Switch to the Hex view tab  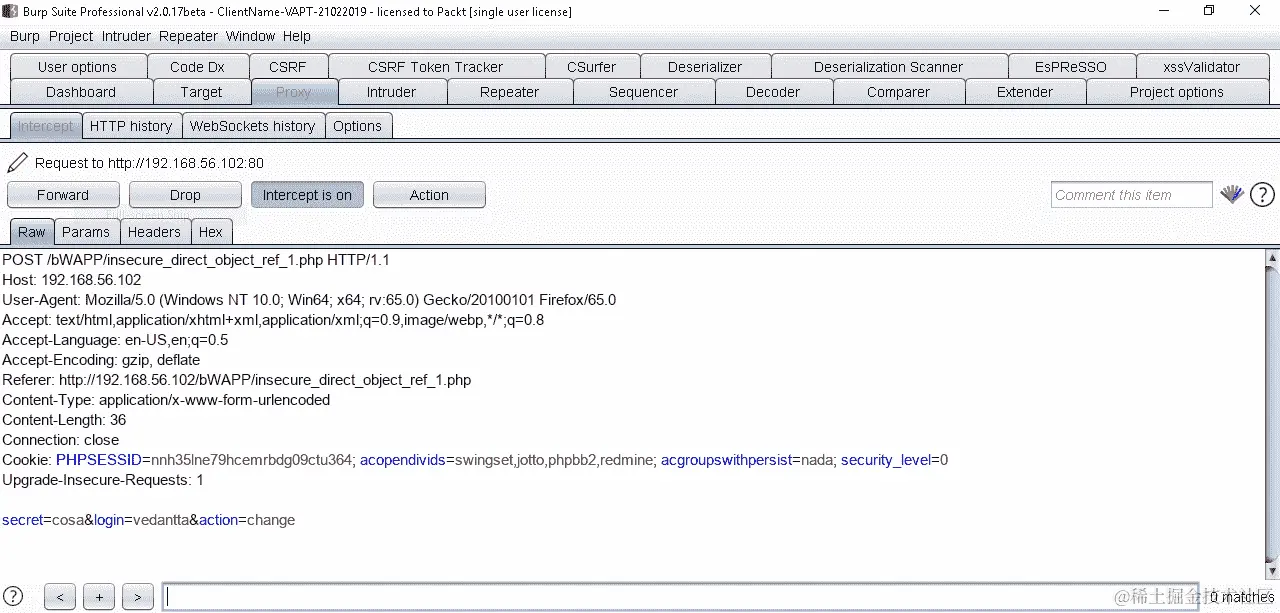coord(211,232)
